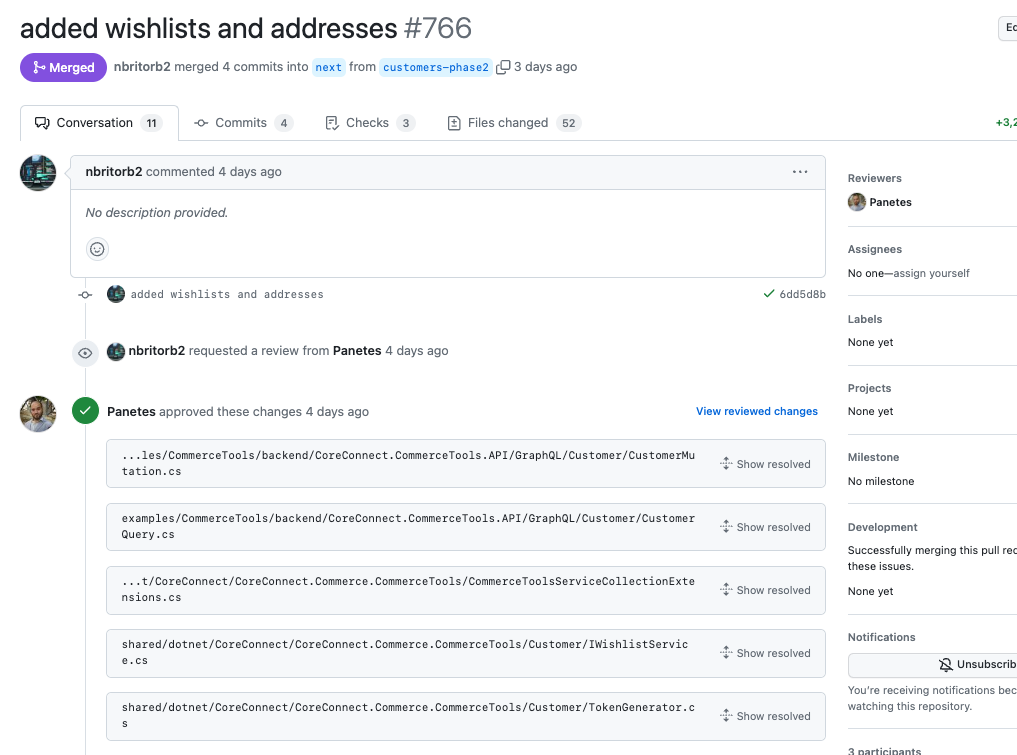Click the Panetes avatar beside approval
Screen dimensions: 1017x755
click(38, 413)
